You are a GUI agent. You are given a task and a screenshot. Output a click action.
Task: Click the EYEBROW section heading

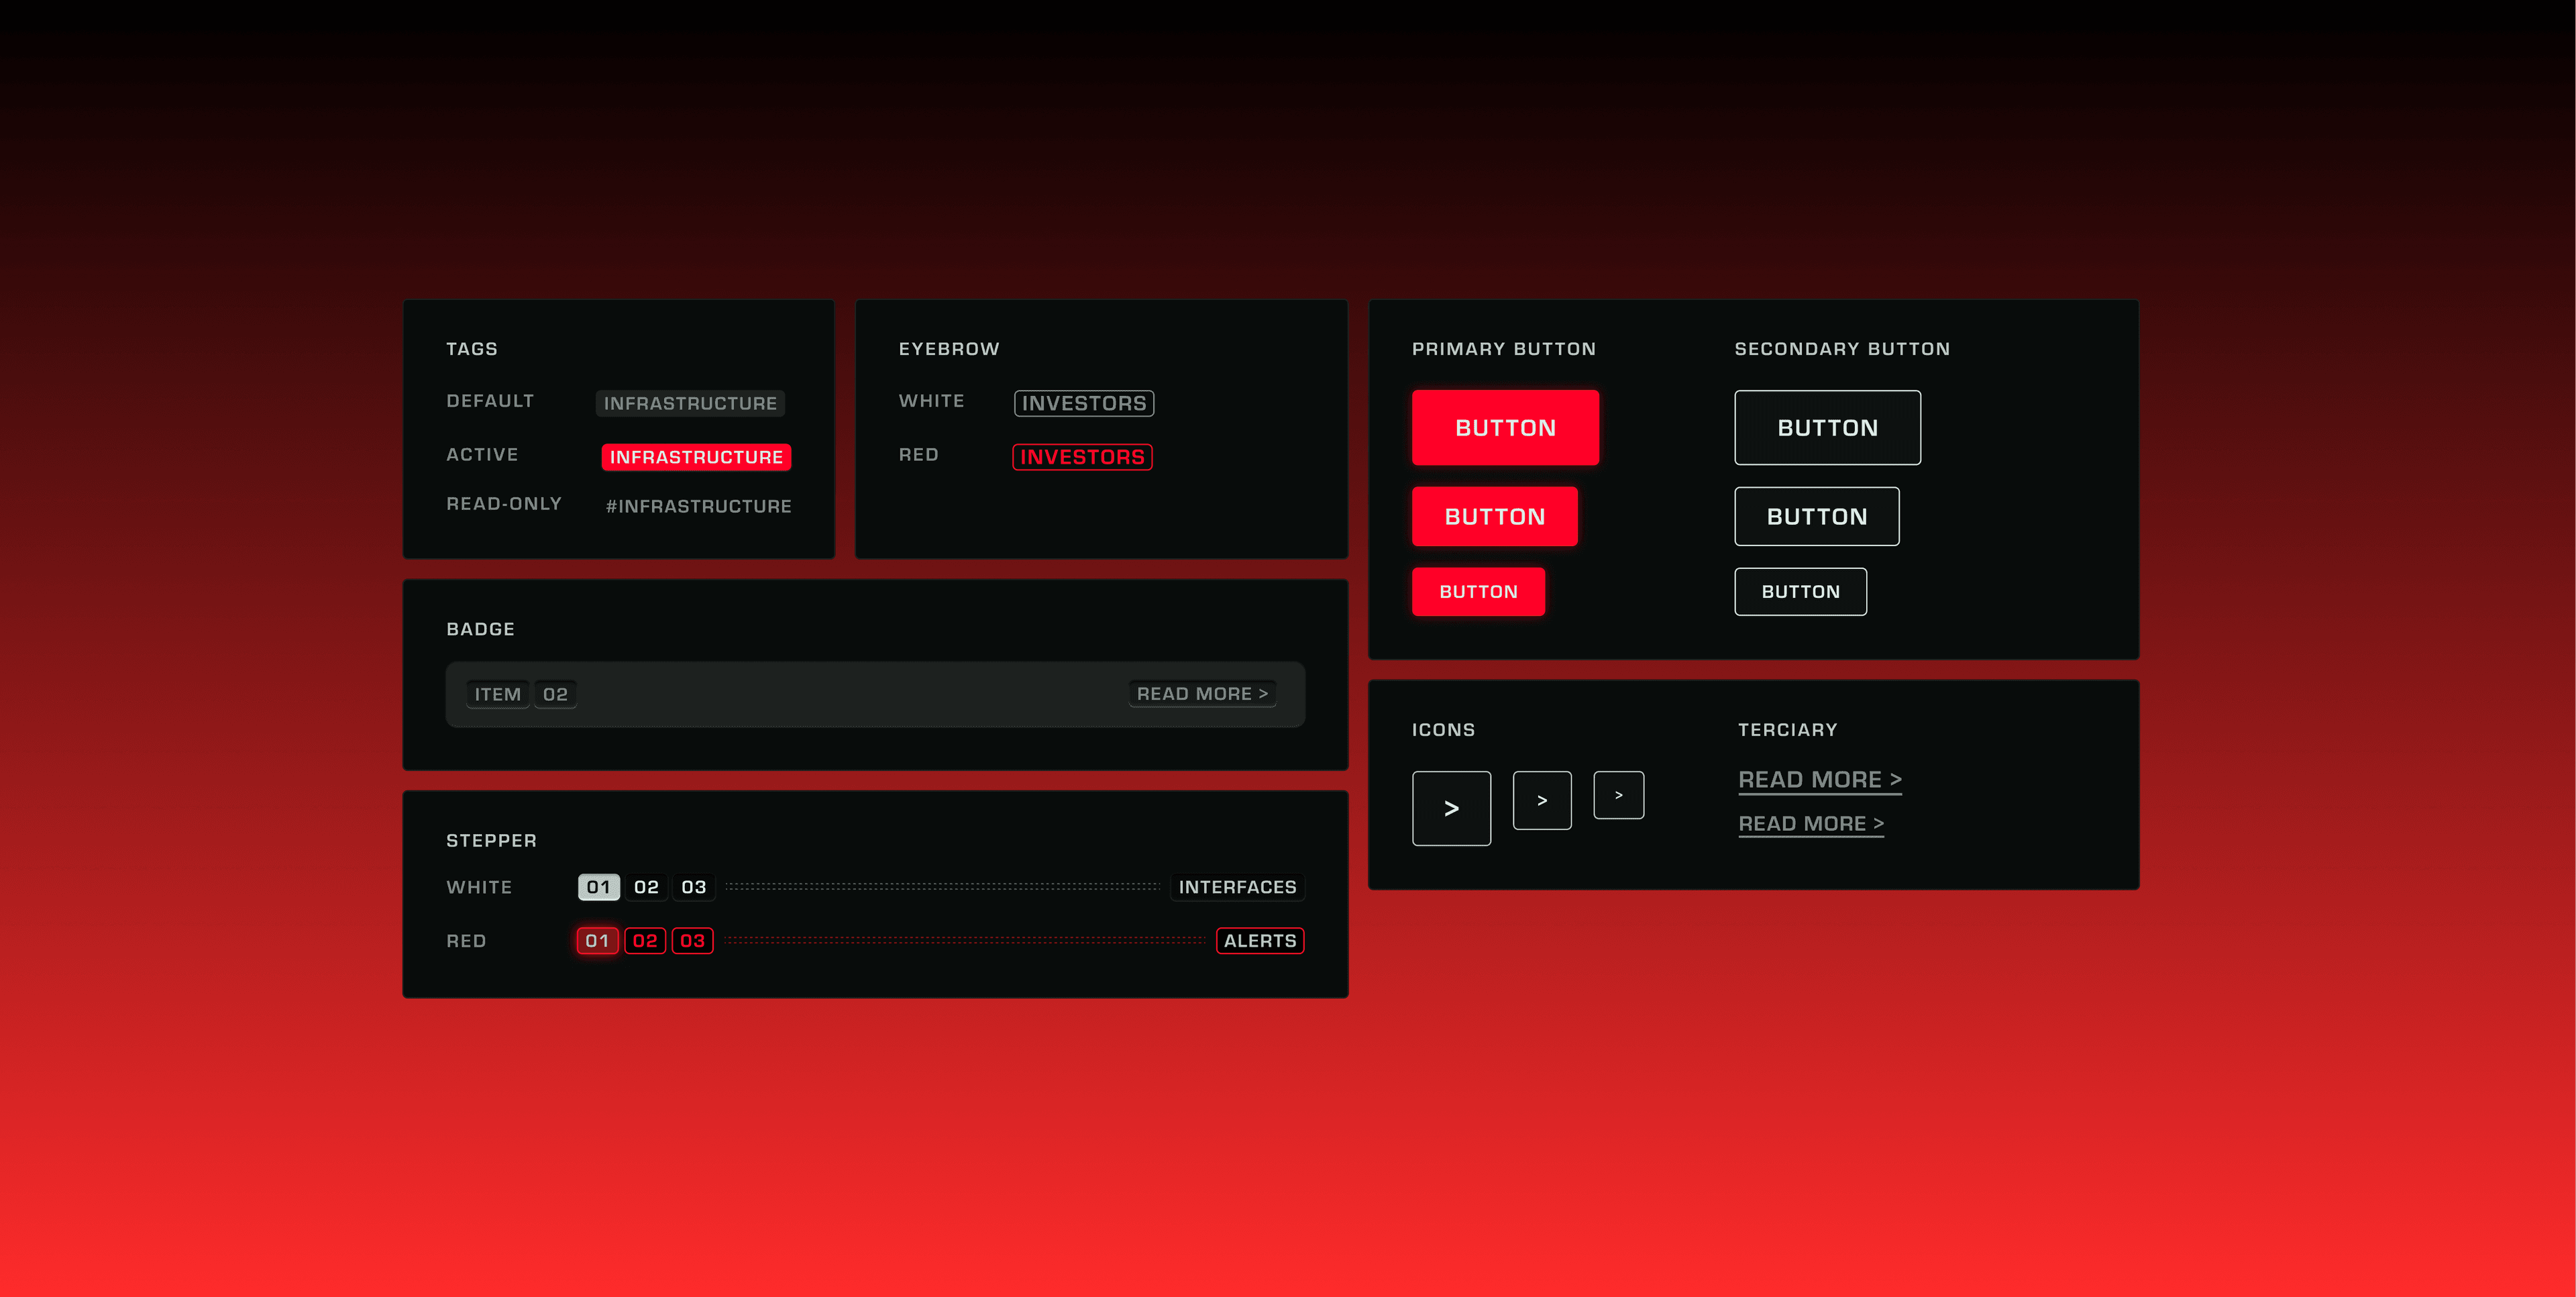coord(949,349)
